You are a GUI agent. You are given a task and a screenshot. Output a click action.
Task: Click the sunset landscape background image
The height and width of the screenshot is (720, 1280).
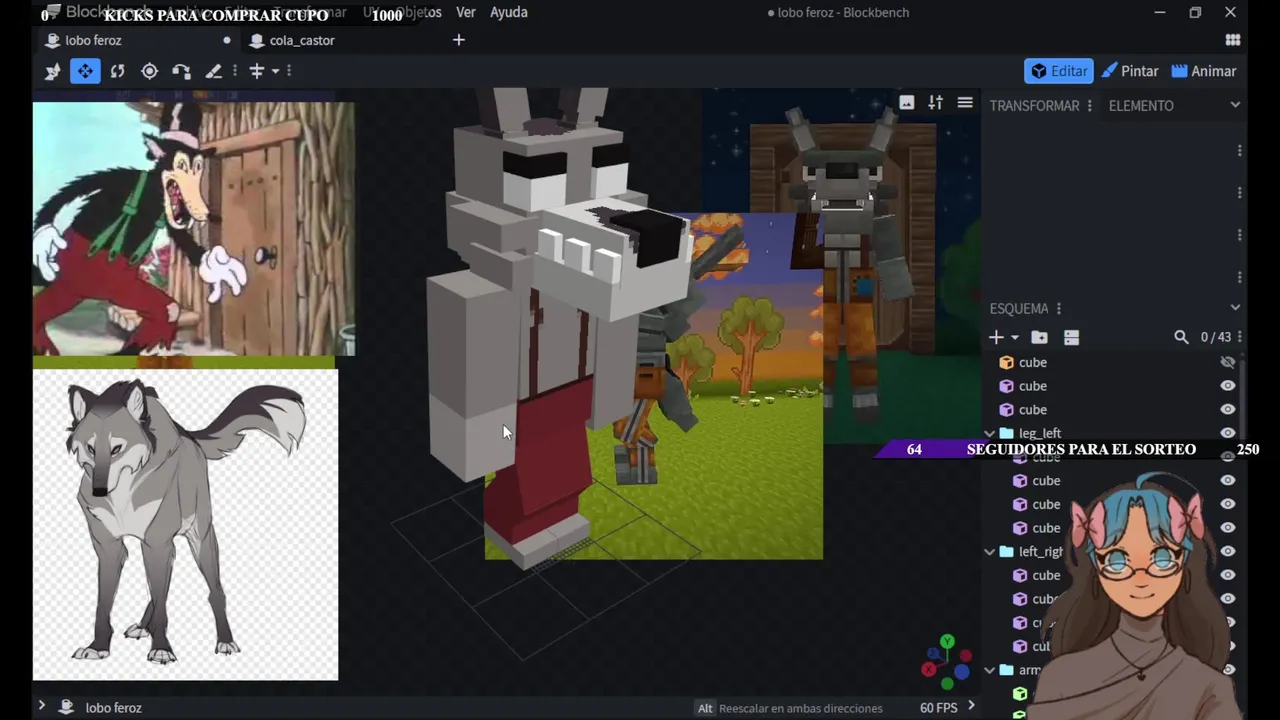[654, 386]
